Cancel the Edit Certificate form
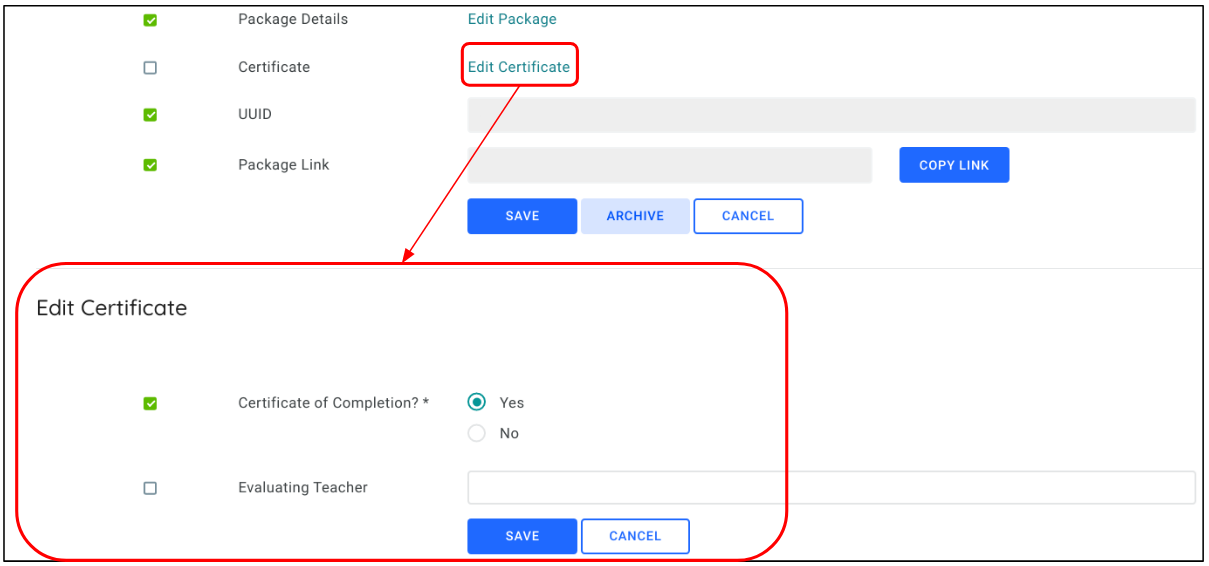The height and width of the screenshot is (566, 1209). click(635, 536)
